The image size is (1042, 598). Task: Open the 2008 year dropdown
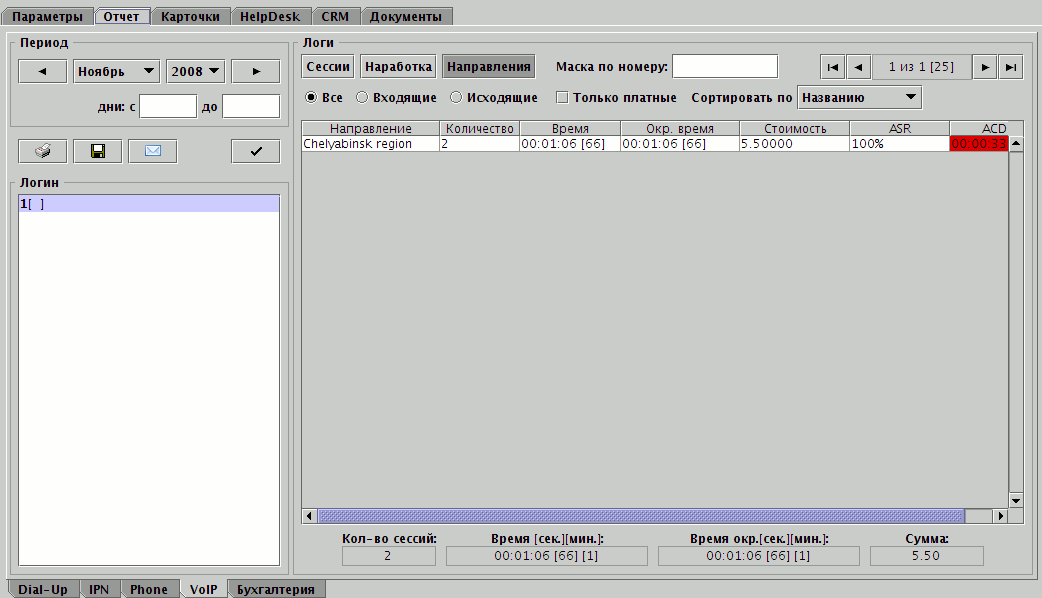click(195, 71)
